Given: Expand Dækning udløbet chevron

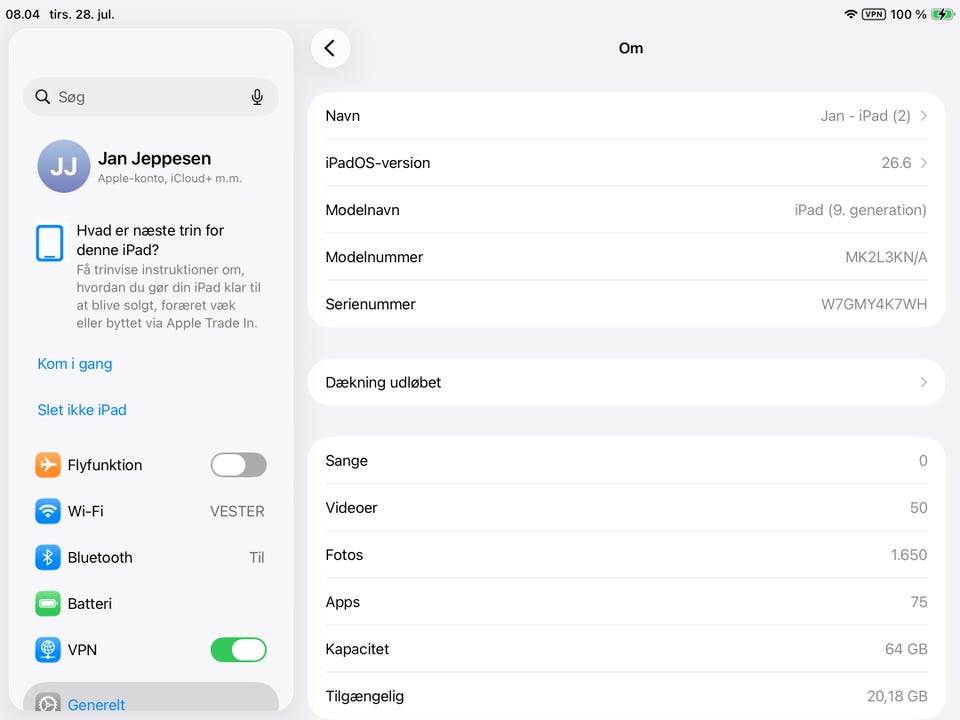Looking at the screenshot, I should coord(923,382).
